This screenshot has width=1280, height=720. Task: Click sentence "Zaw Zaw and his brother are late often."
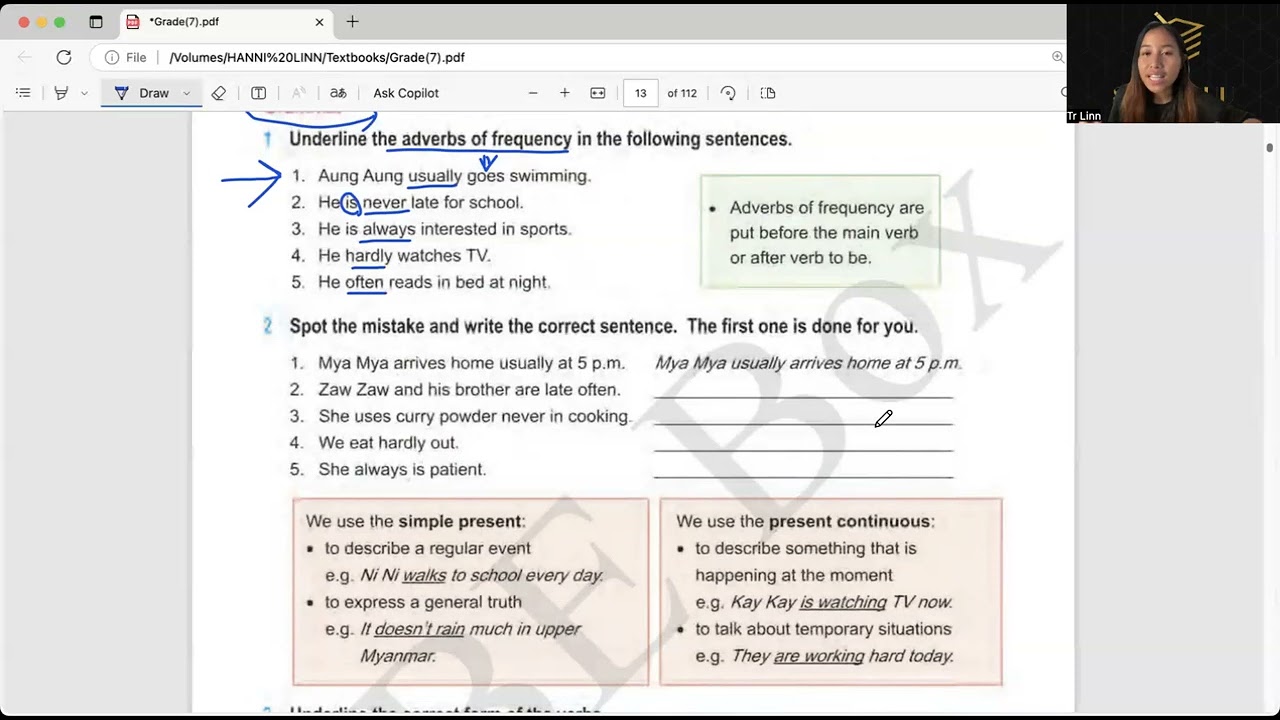coord(469,389)
